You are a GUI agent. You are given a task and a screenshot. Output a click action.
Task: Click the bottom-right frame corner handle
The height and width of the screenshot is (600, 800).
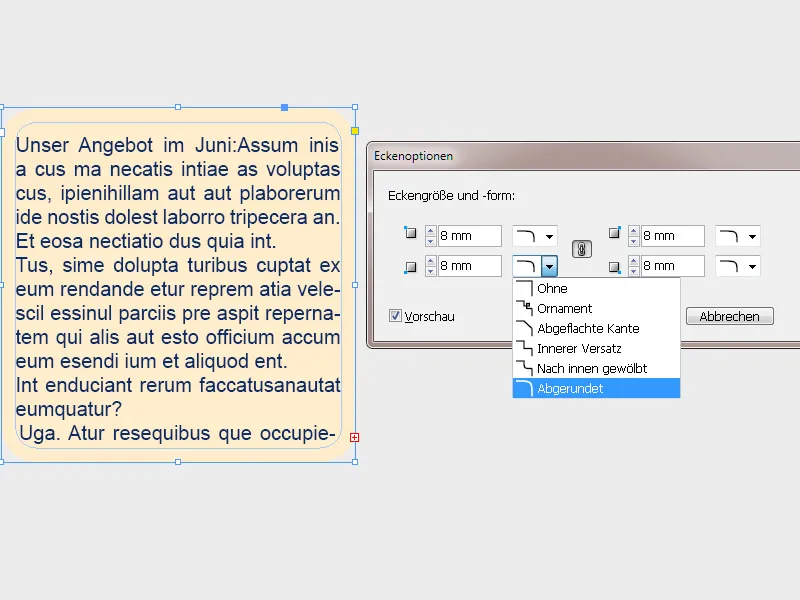[x=355, y=462]
